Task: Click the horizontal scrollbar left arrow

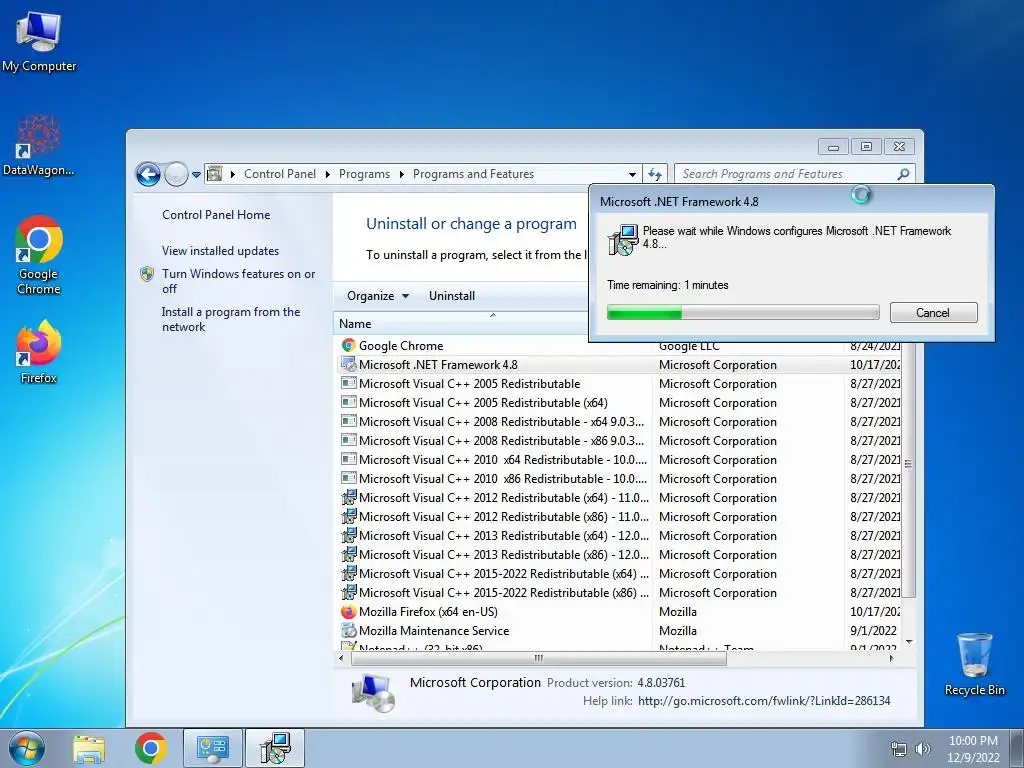Action: pos(341,658)
